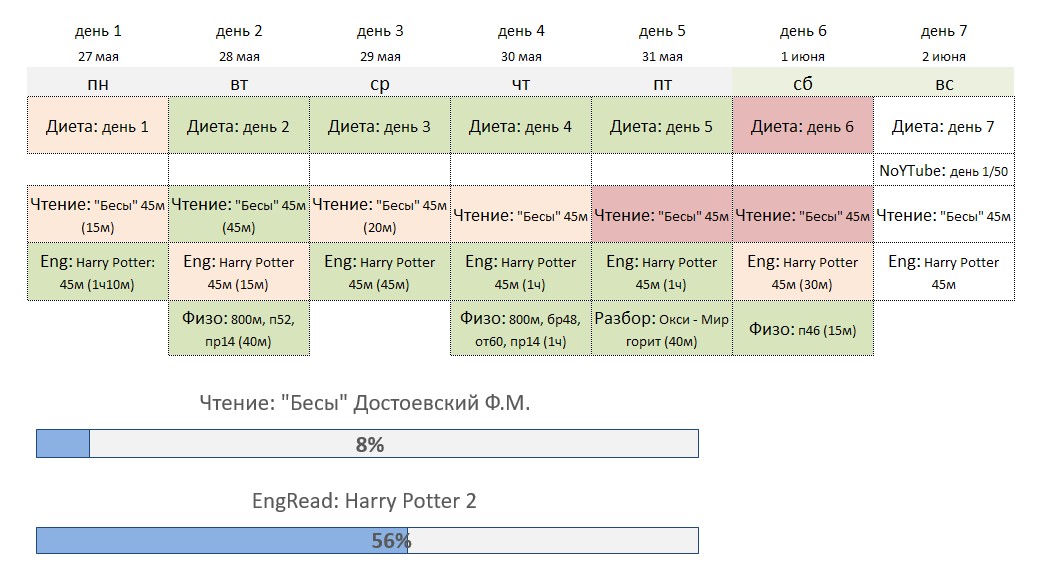Select the Физо: п46 (15м) cell
This screenshot has height=581, width=1038.
(803, 329)
